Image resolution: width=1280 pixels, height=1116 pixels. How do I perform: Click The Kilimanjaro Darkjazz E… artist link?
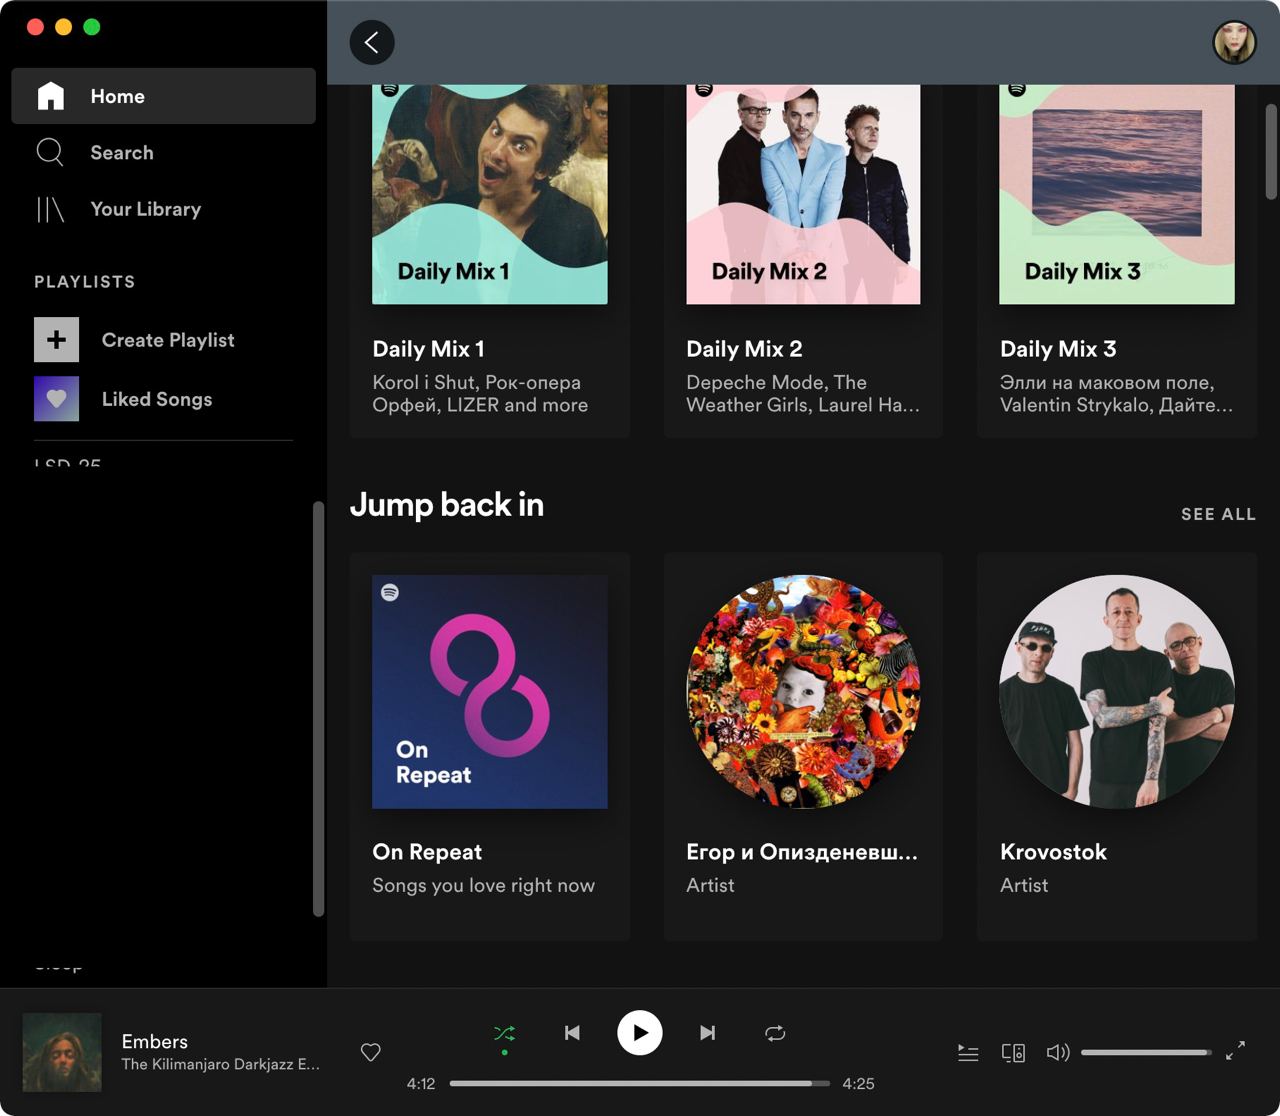[x=221, y=1064]
